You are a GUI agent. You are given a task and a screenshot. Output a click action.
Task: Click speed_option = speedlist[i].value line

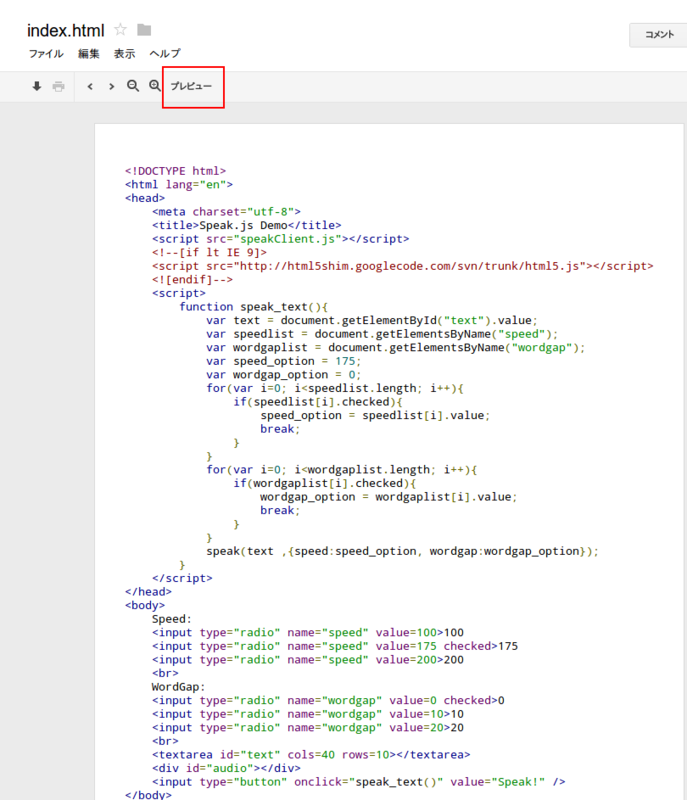tap(375, 415)
